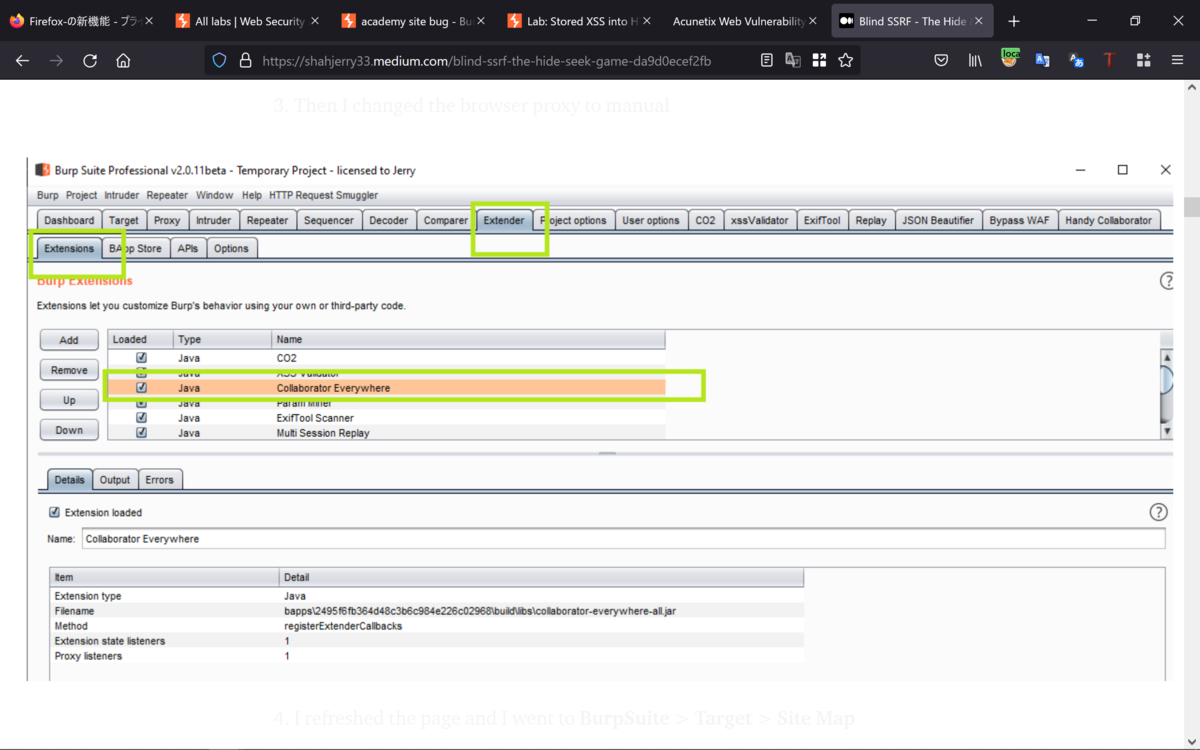
Task: Click the address bar translate-page icon
Action: (x=793, y=61)
